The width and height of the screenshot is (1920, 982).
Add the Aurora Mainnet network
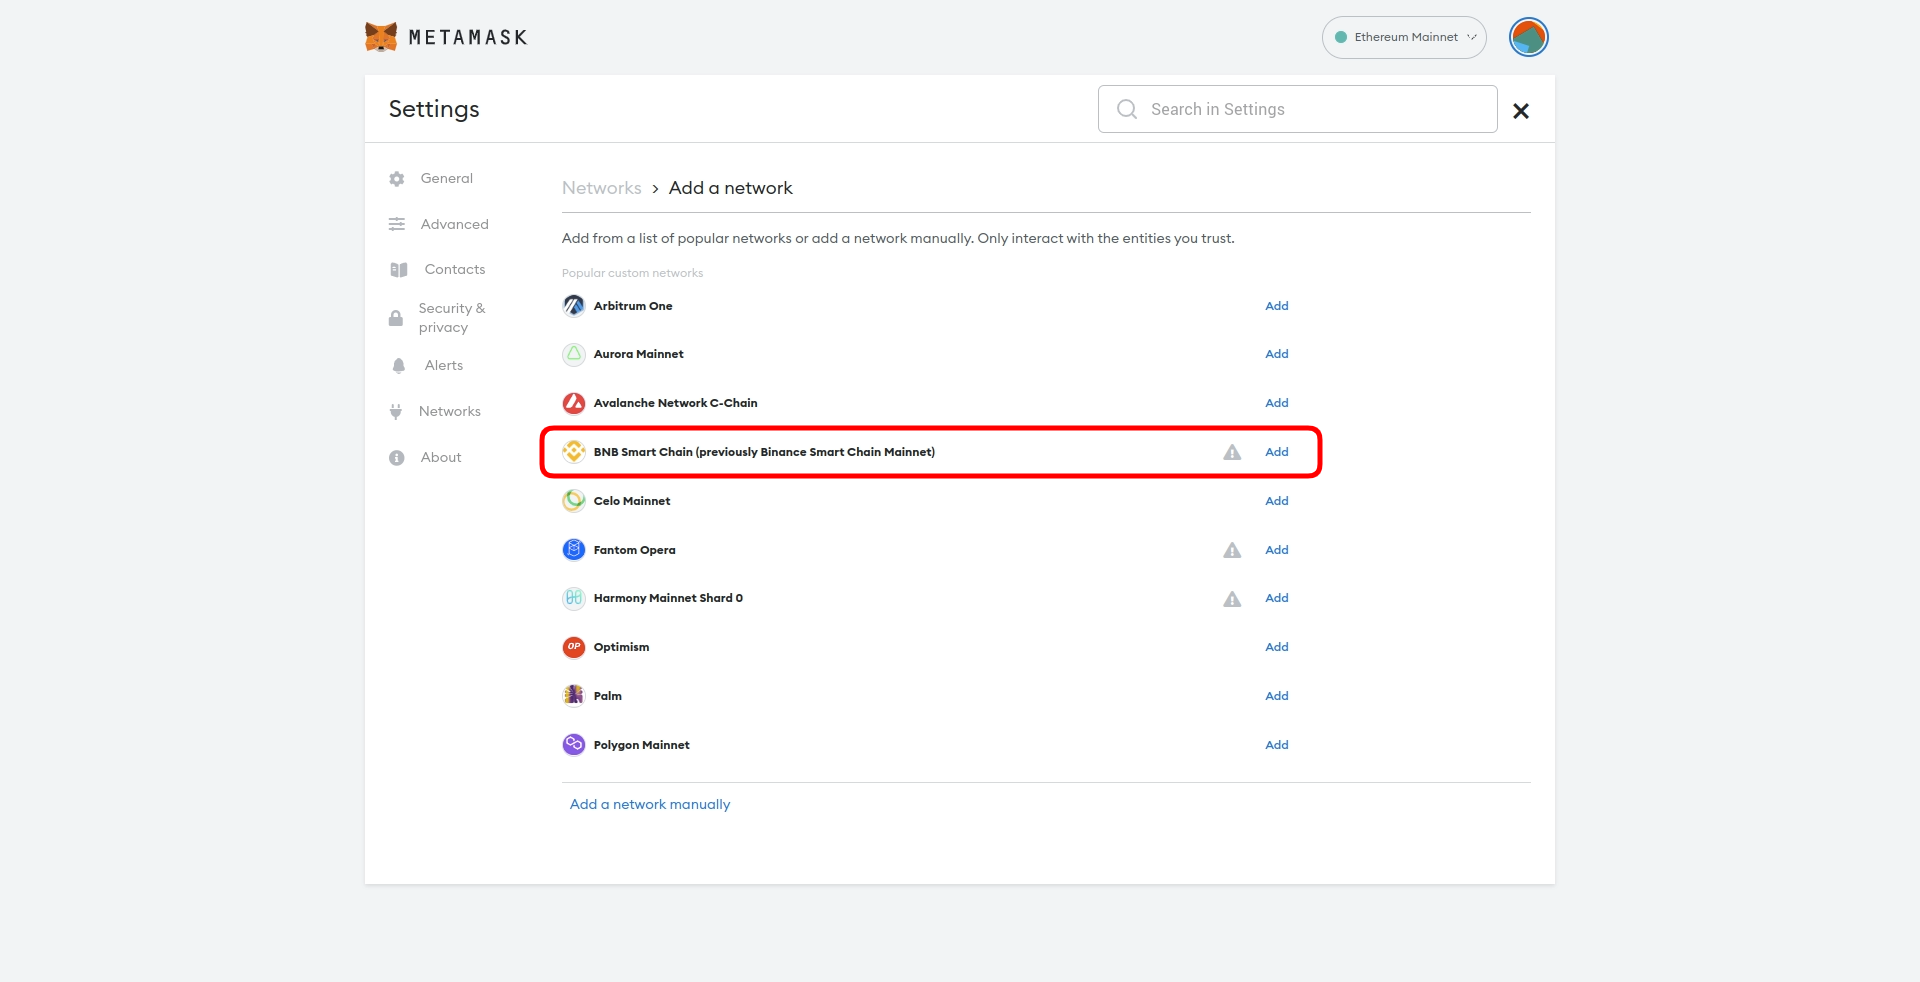[x=1276, y=354]
